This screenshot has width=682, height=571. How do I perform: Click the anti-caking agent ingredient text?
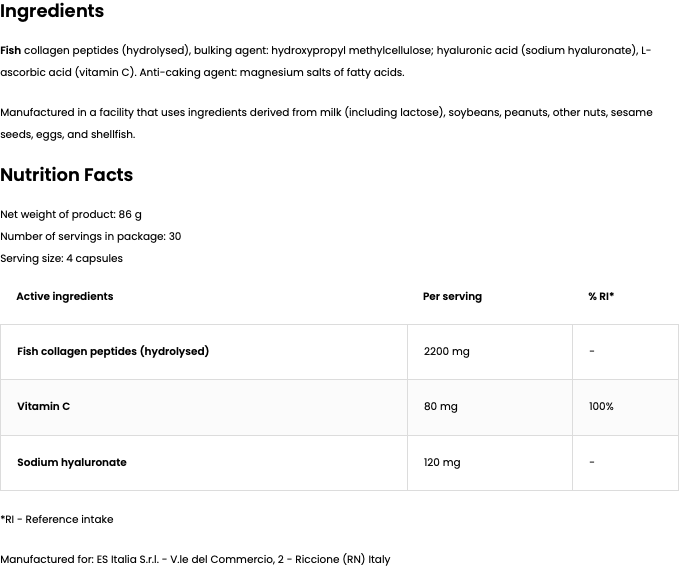pyautogui.click(x=272, y=72)
